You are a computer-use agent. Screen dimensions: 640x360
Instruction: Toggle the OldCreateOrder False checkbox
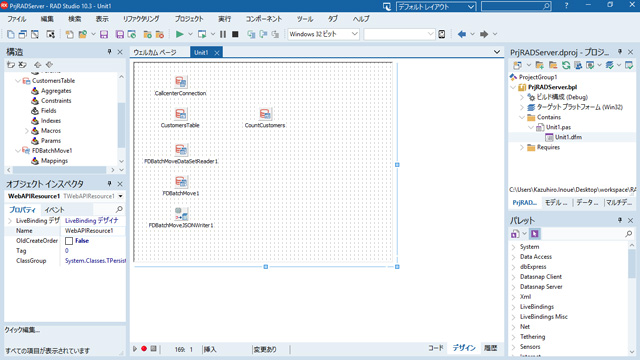[x=69, y=241]
